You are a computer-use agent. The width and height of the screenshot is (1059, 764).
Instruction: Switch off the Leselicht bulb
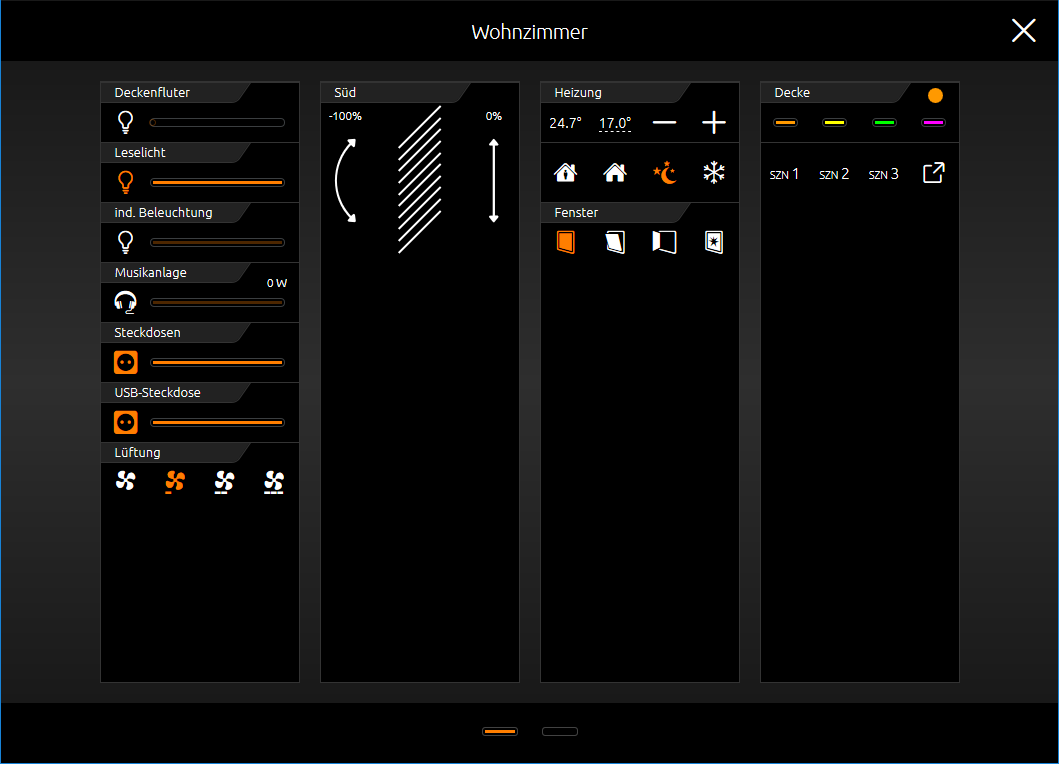(126, 182)
